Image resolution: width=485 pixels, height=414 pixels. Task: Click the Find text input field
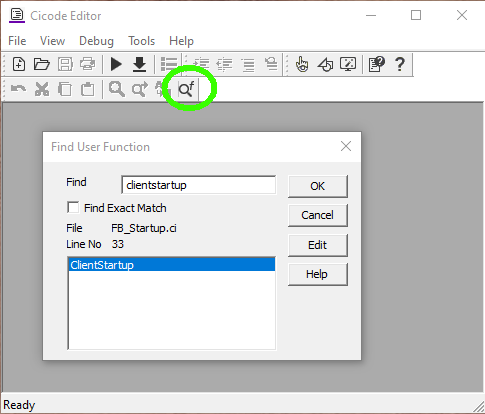pyautogui.click(x=199, y=185)
